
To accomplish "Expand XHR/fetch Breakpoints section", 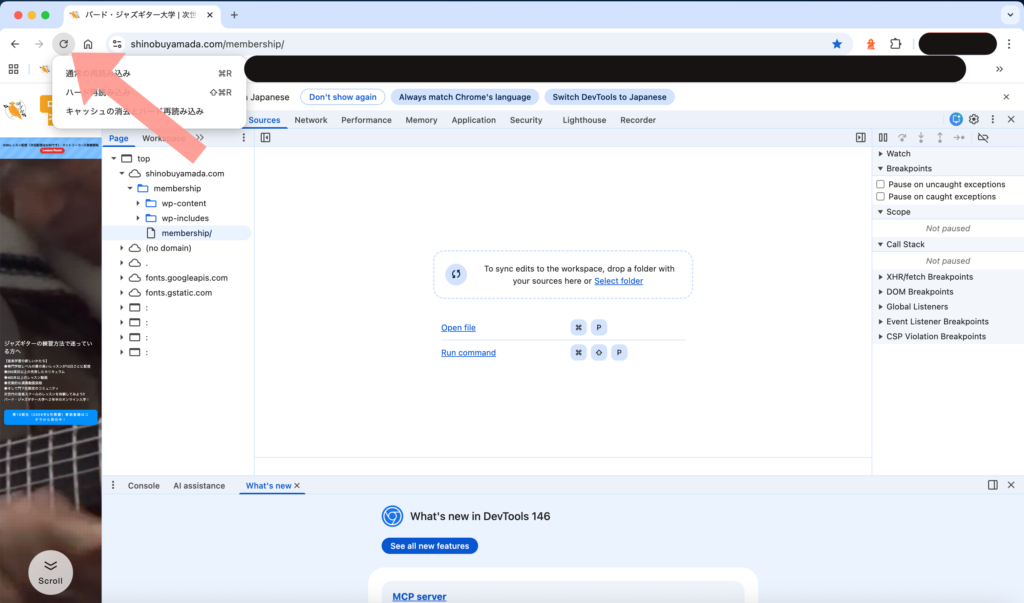I will click(x=880, y=277).
